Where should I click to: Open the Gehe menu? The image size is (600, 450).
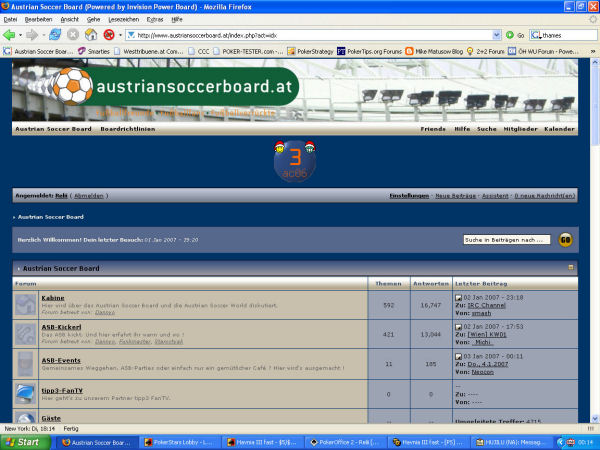[93, 19]
